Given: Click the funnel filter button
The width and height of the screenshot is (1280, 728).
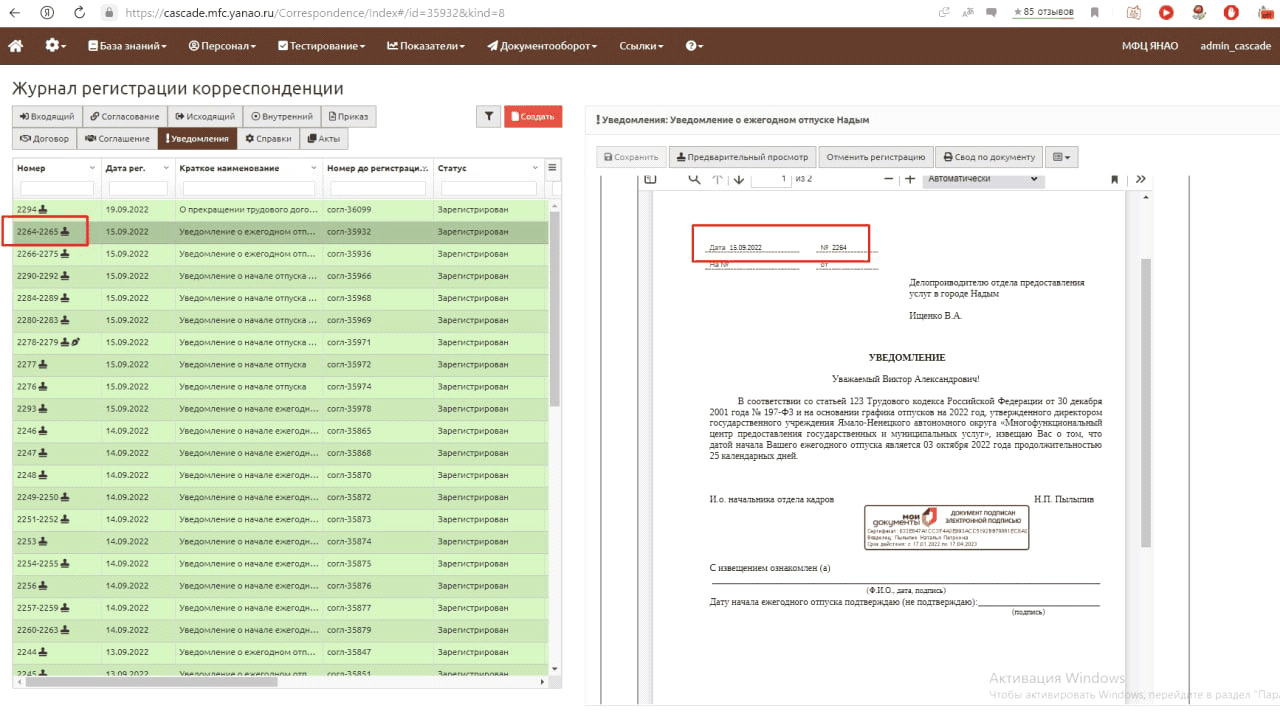Looking at the screenshot, I should [488, 117].
